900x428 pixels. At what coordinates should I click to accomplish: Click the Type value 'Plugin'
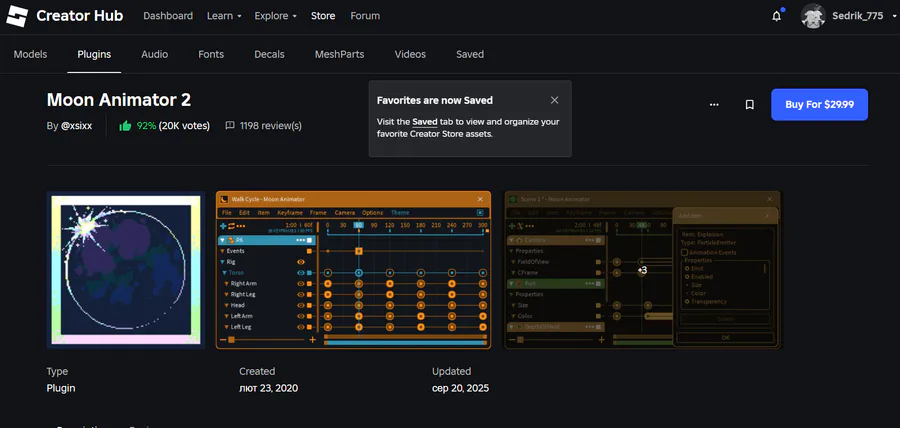point(61,388)
